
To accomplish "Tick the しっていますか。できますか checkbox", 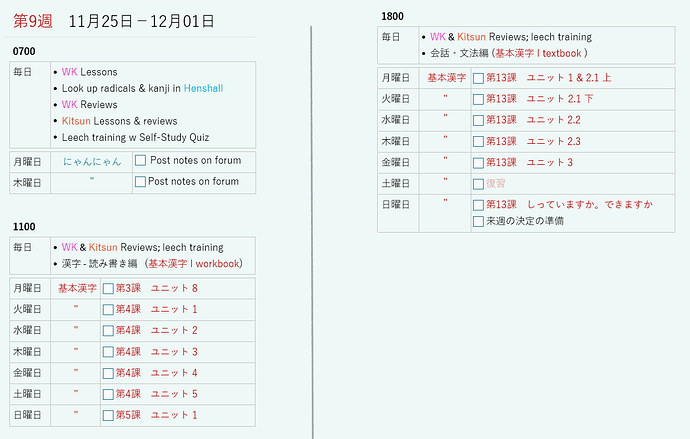I will (478, 205).
